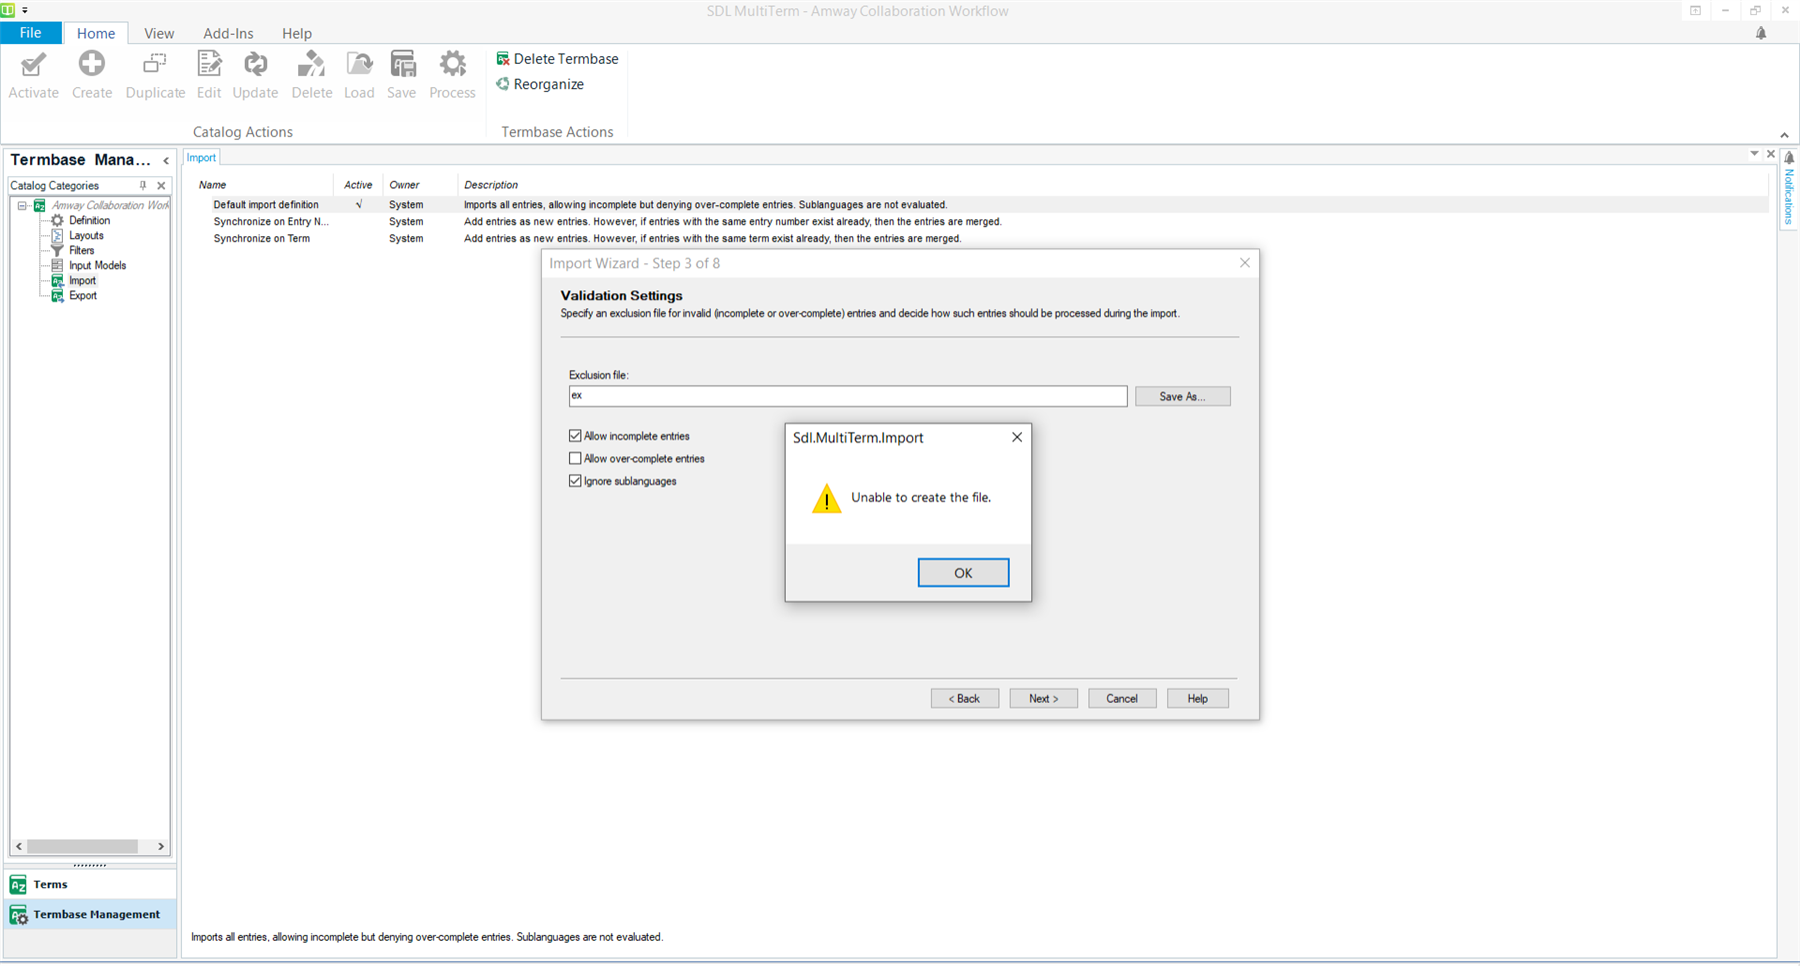1800x966 pixels.
Task: Open the Notifications side panel
Action: 1789,188
